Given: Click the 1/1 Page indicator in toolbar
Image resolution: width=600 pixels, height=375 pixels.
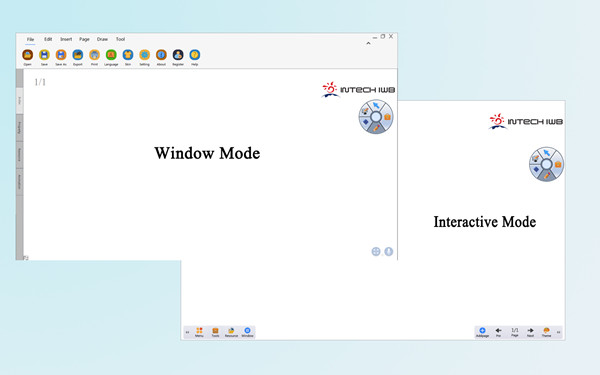Looking at the screenshot, I should 515,332.
